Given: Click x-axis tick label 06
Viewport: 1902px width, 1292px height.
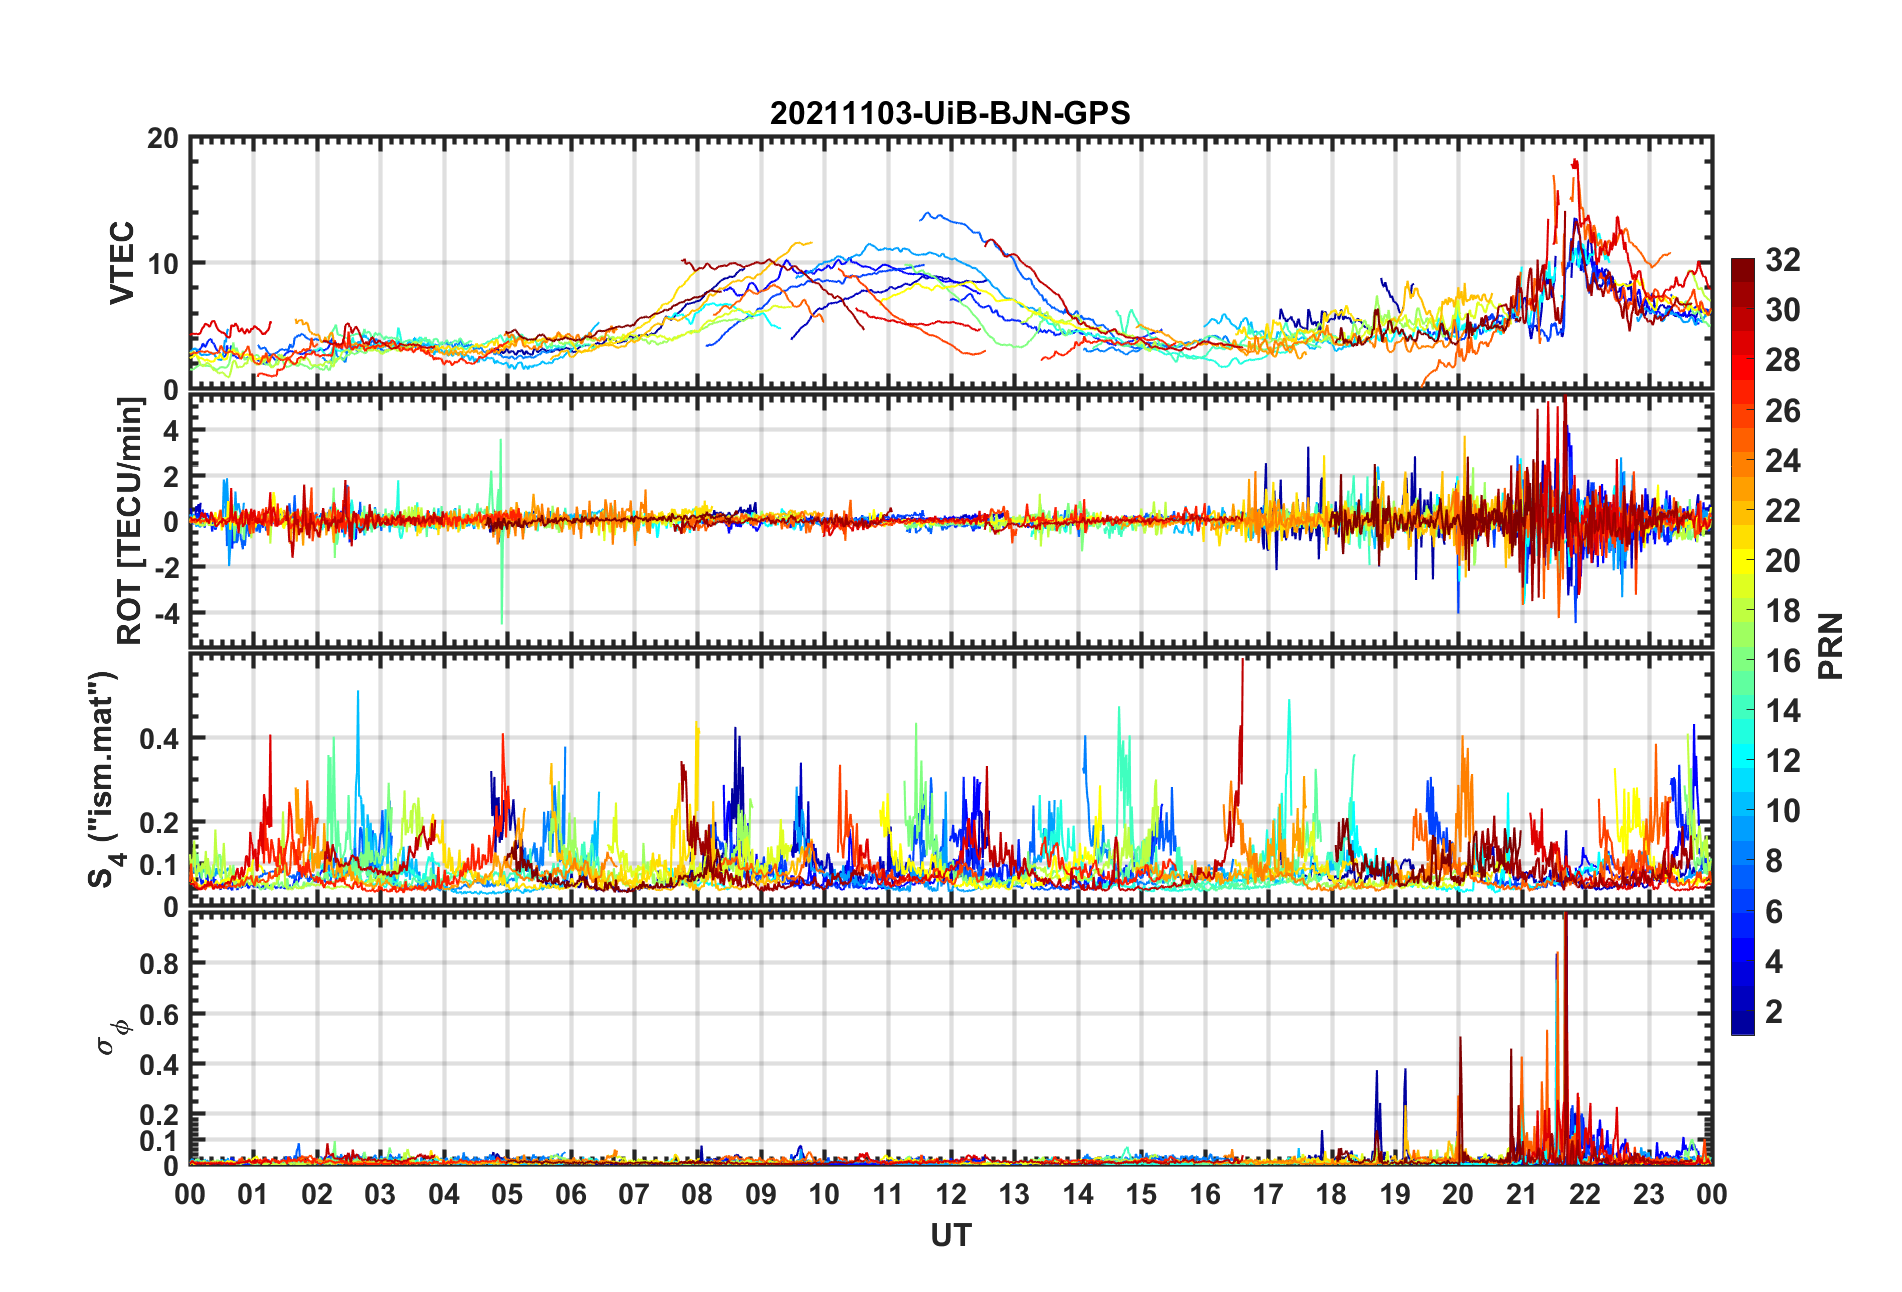Looking at the screenshot, I should click(x=570, y=1194).
